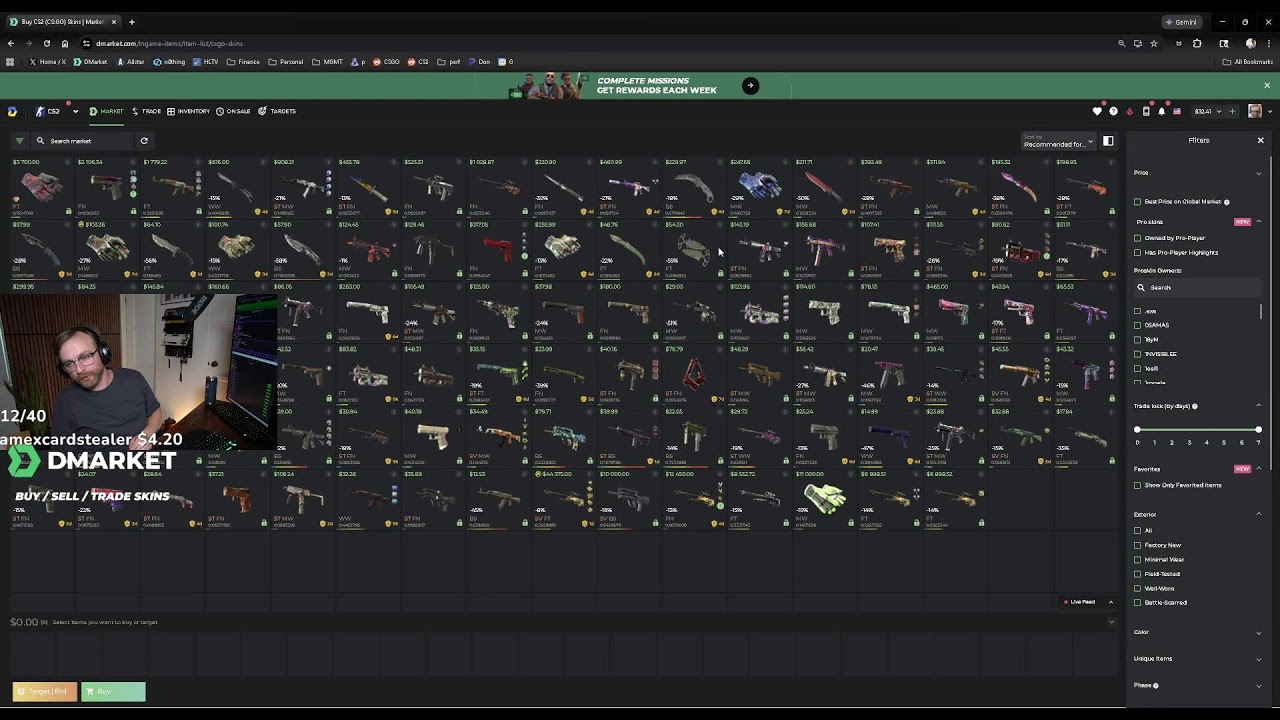Open the DMarket bookmark
Screen dimensions: 1280x720
[x=91, y=62]
